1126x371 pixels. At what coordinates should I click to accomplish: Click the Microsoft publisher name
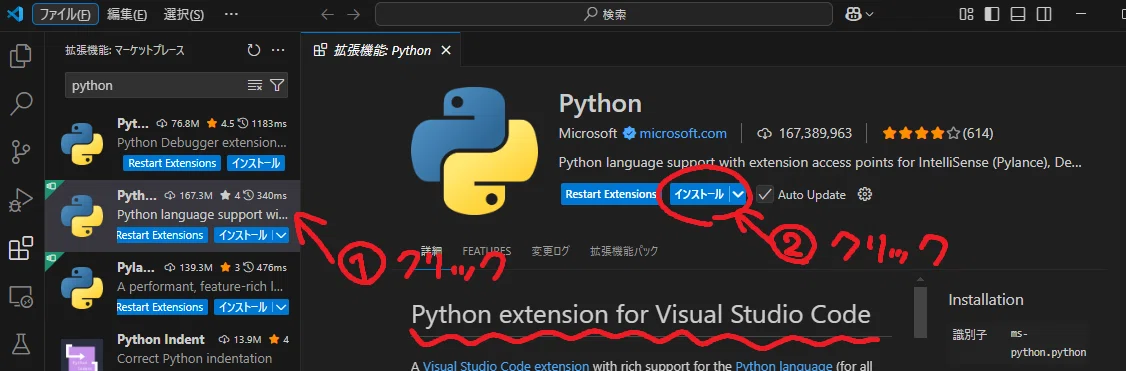(x=587, y=133)
